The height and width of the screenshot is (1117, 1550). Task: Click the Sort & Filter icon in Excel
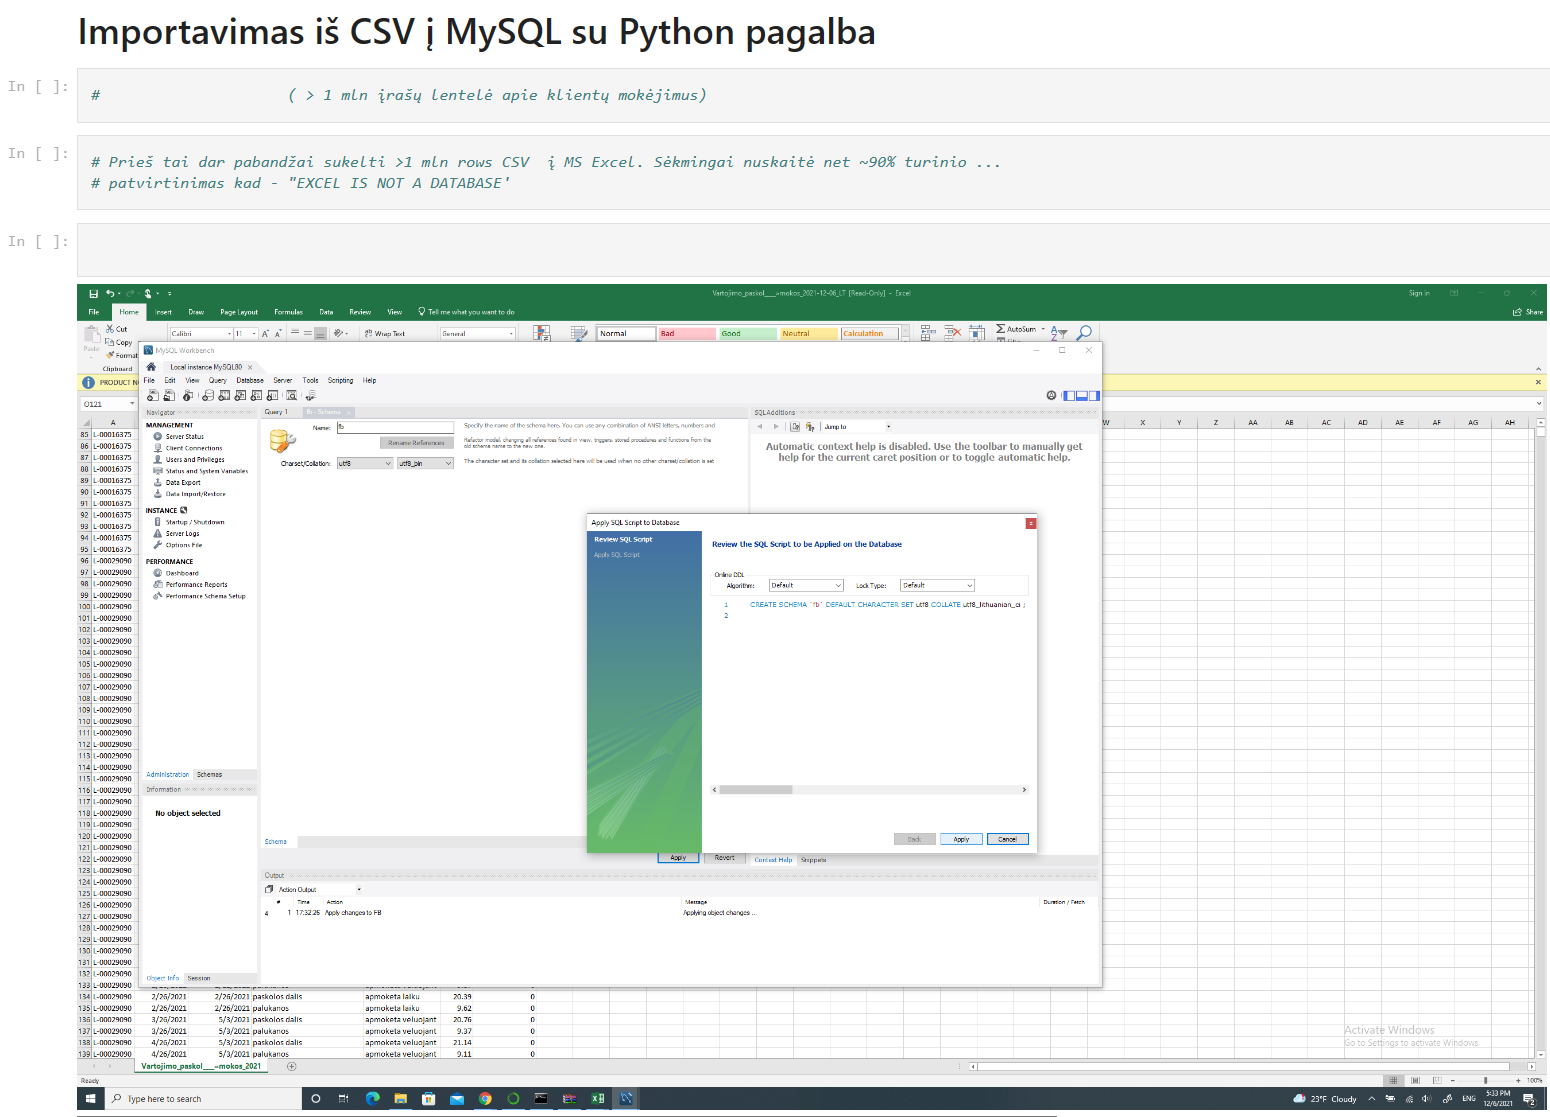[x=1058, y=332]
